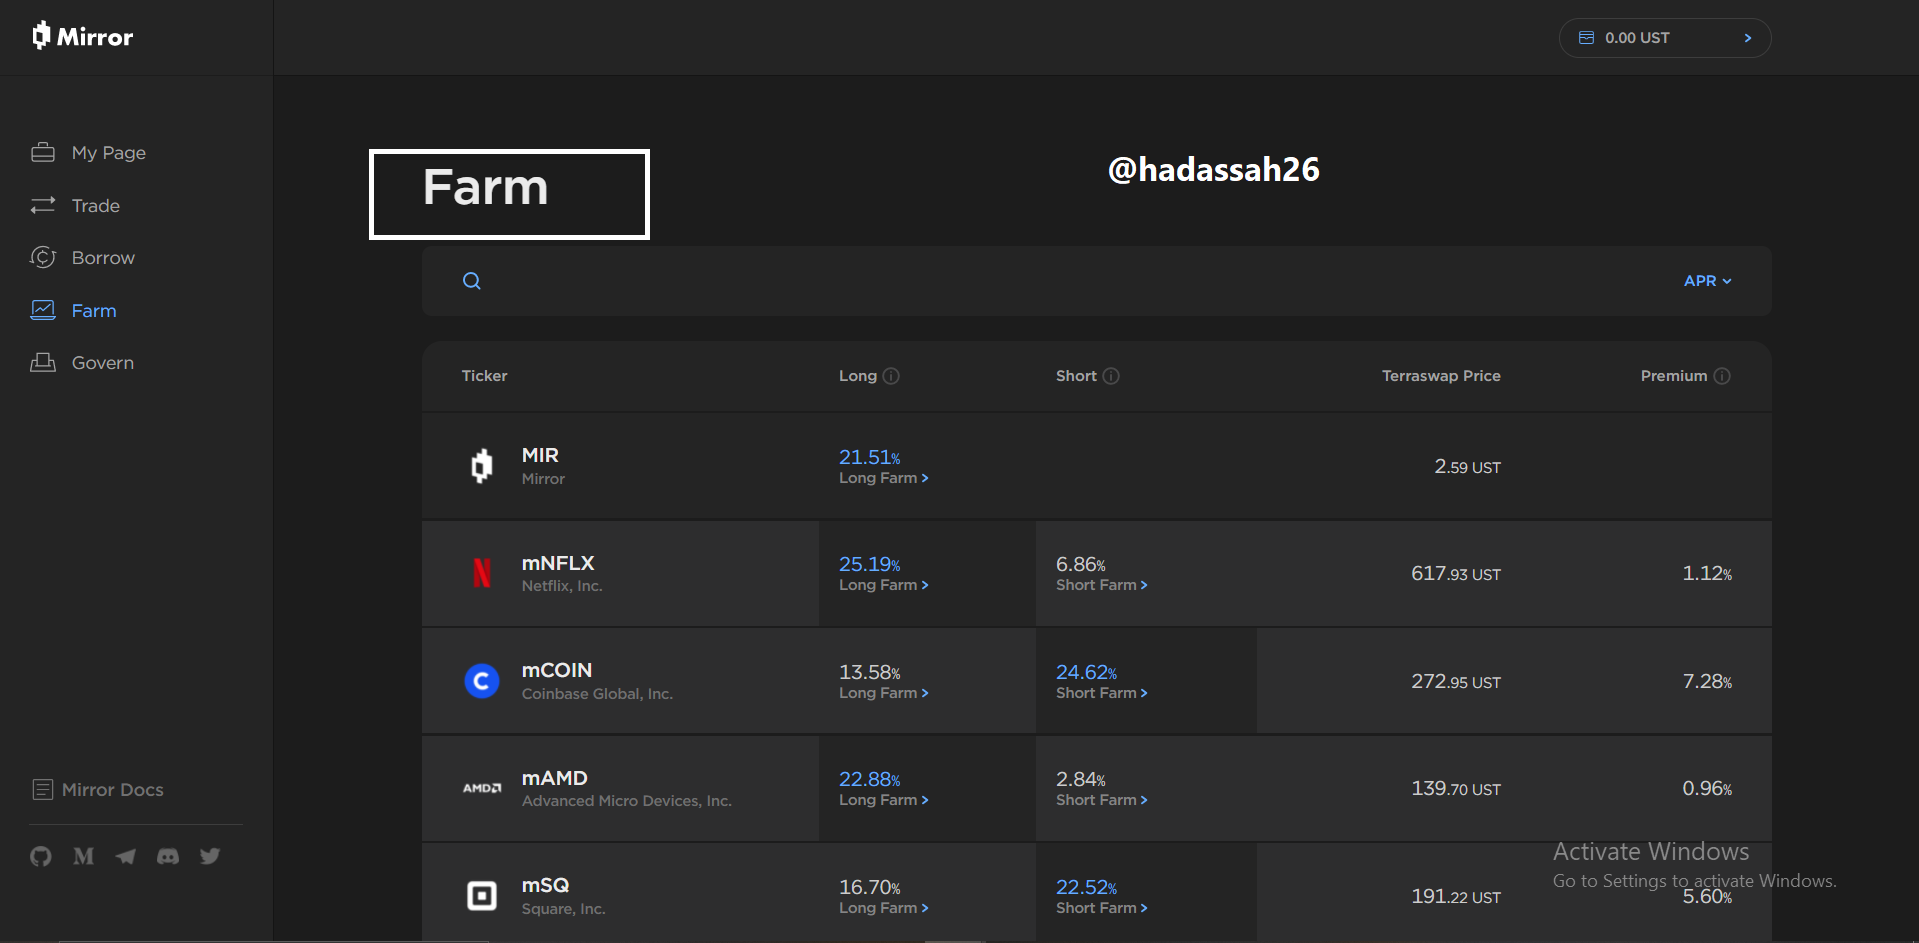Select the mNFLX ticker name
This screenshot has height=943, width=1919.
point(558,563)
